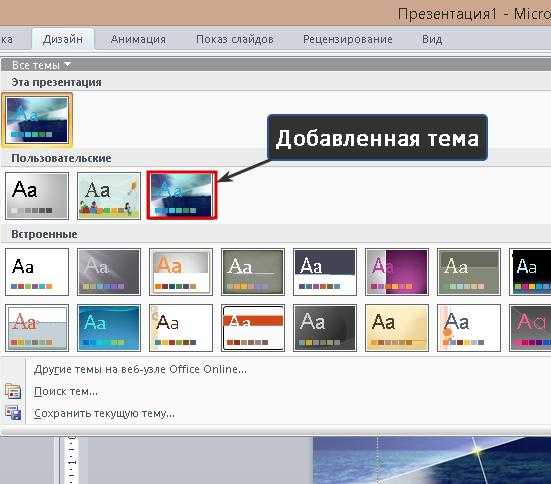
Task: Apply the bright blue wave built-in theme
Action: [x=109, y=328]
